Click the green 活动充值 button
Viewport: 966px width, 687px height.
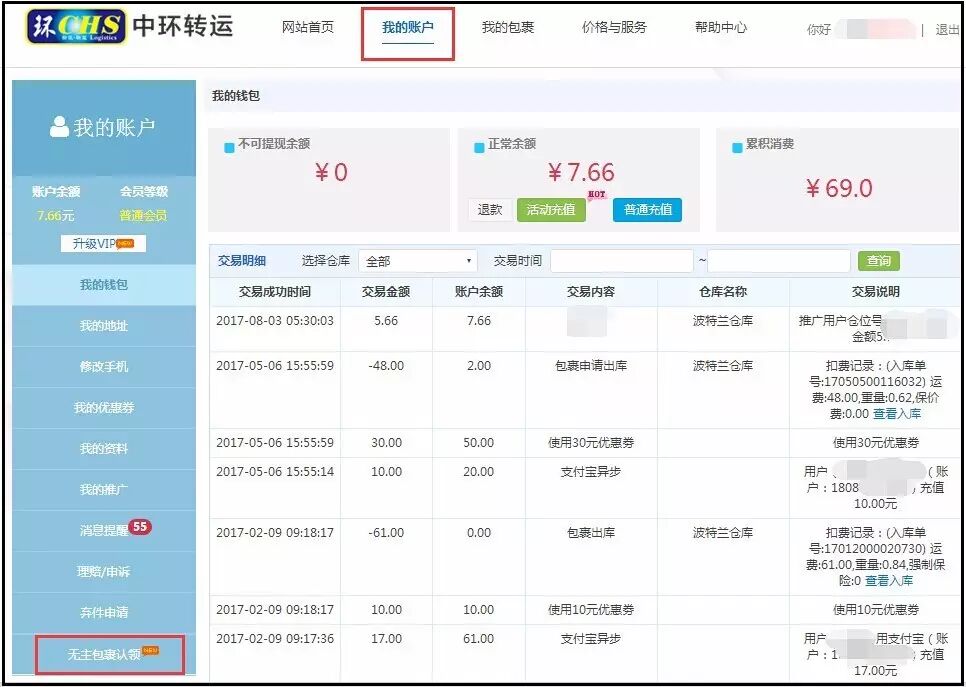[x=551, y=210]
